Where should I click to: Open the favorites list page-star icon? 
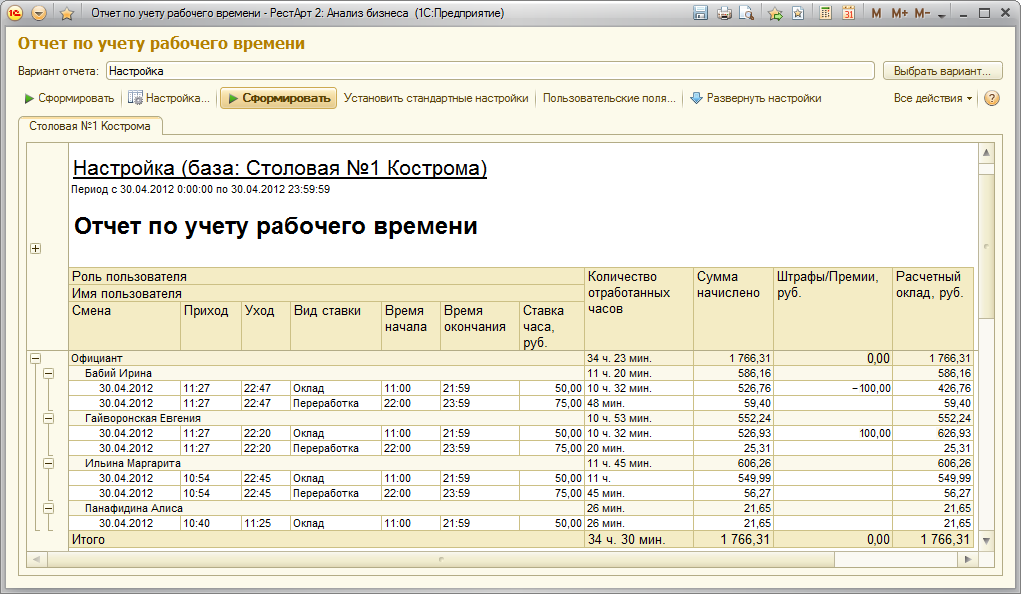click(798, 13)
